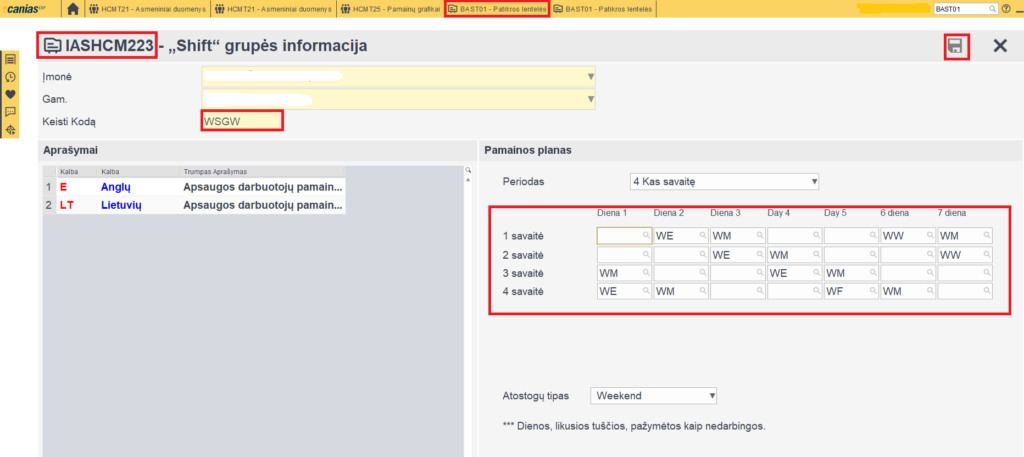Open the Atostogų tipas Weekend dropdown
Screen dimensions: 1024x457
[712, 396]
